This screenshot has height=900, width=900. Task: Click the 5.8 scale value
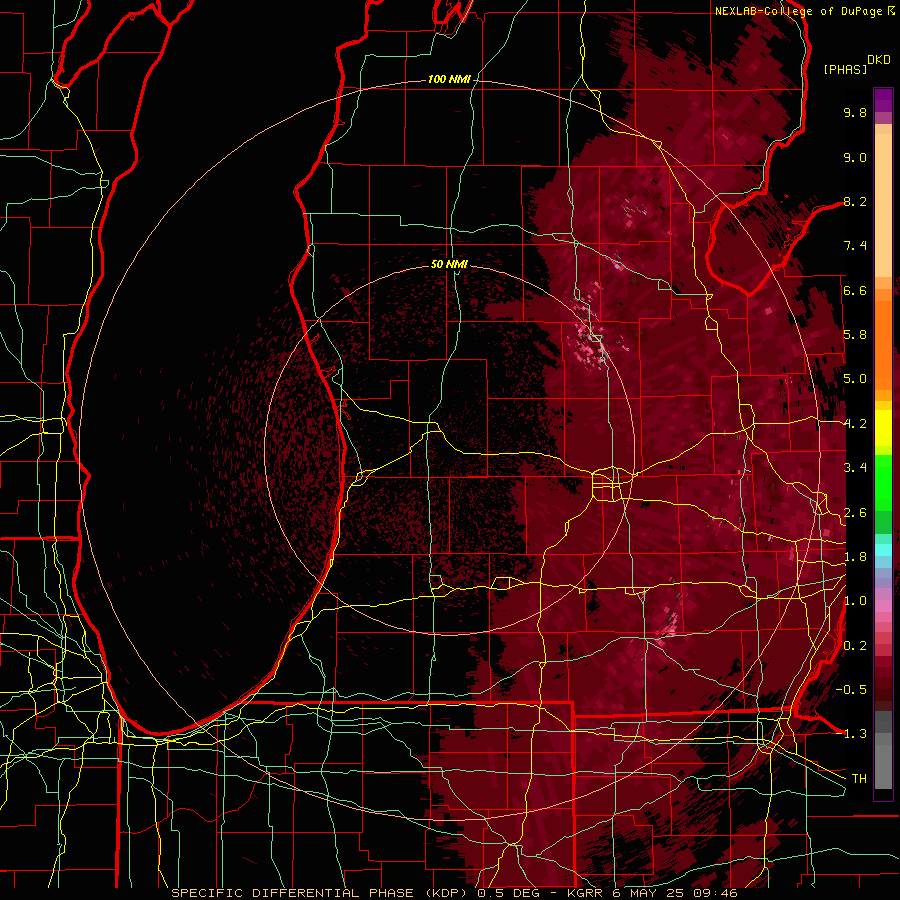[x=855, y=335]
